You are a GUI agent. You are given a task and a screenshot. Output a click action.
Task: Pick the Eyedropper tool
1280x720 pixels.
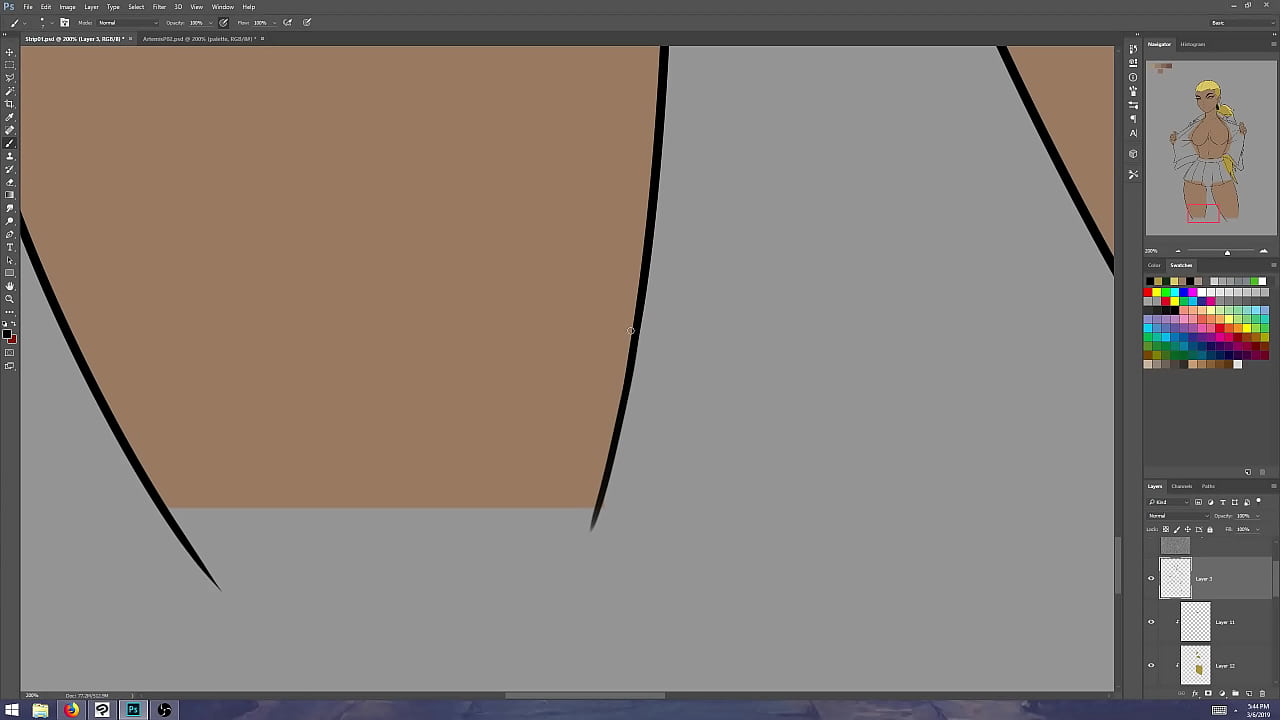[x=10, y=117]
